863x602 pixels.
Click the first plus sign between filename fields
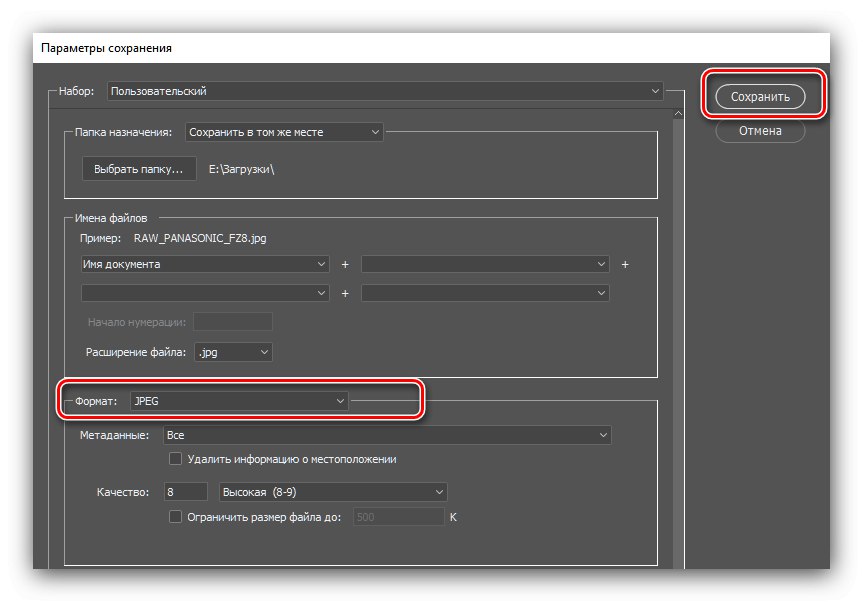[x=344, y=264]
